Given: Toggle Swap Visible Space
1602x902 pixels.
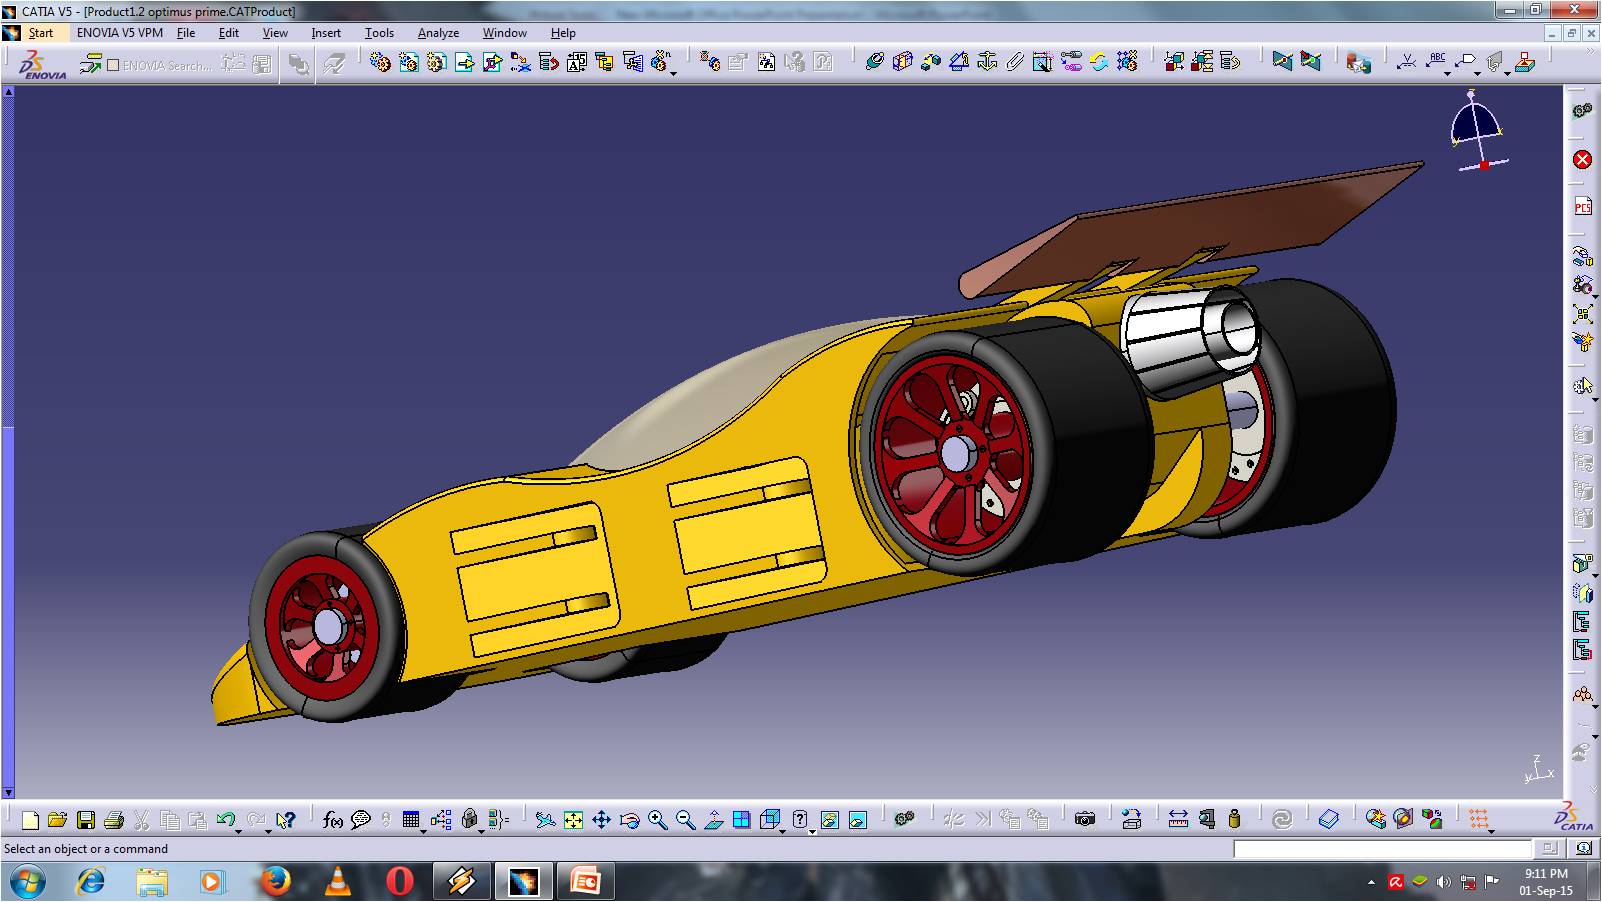Looking at the screenshot, I should [x=857, y=820].
